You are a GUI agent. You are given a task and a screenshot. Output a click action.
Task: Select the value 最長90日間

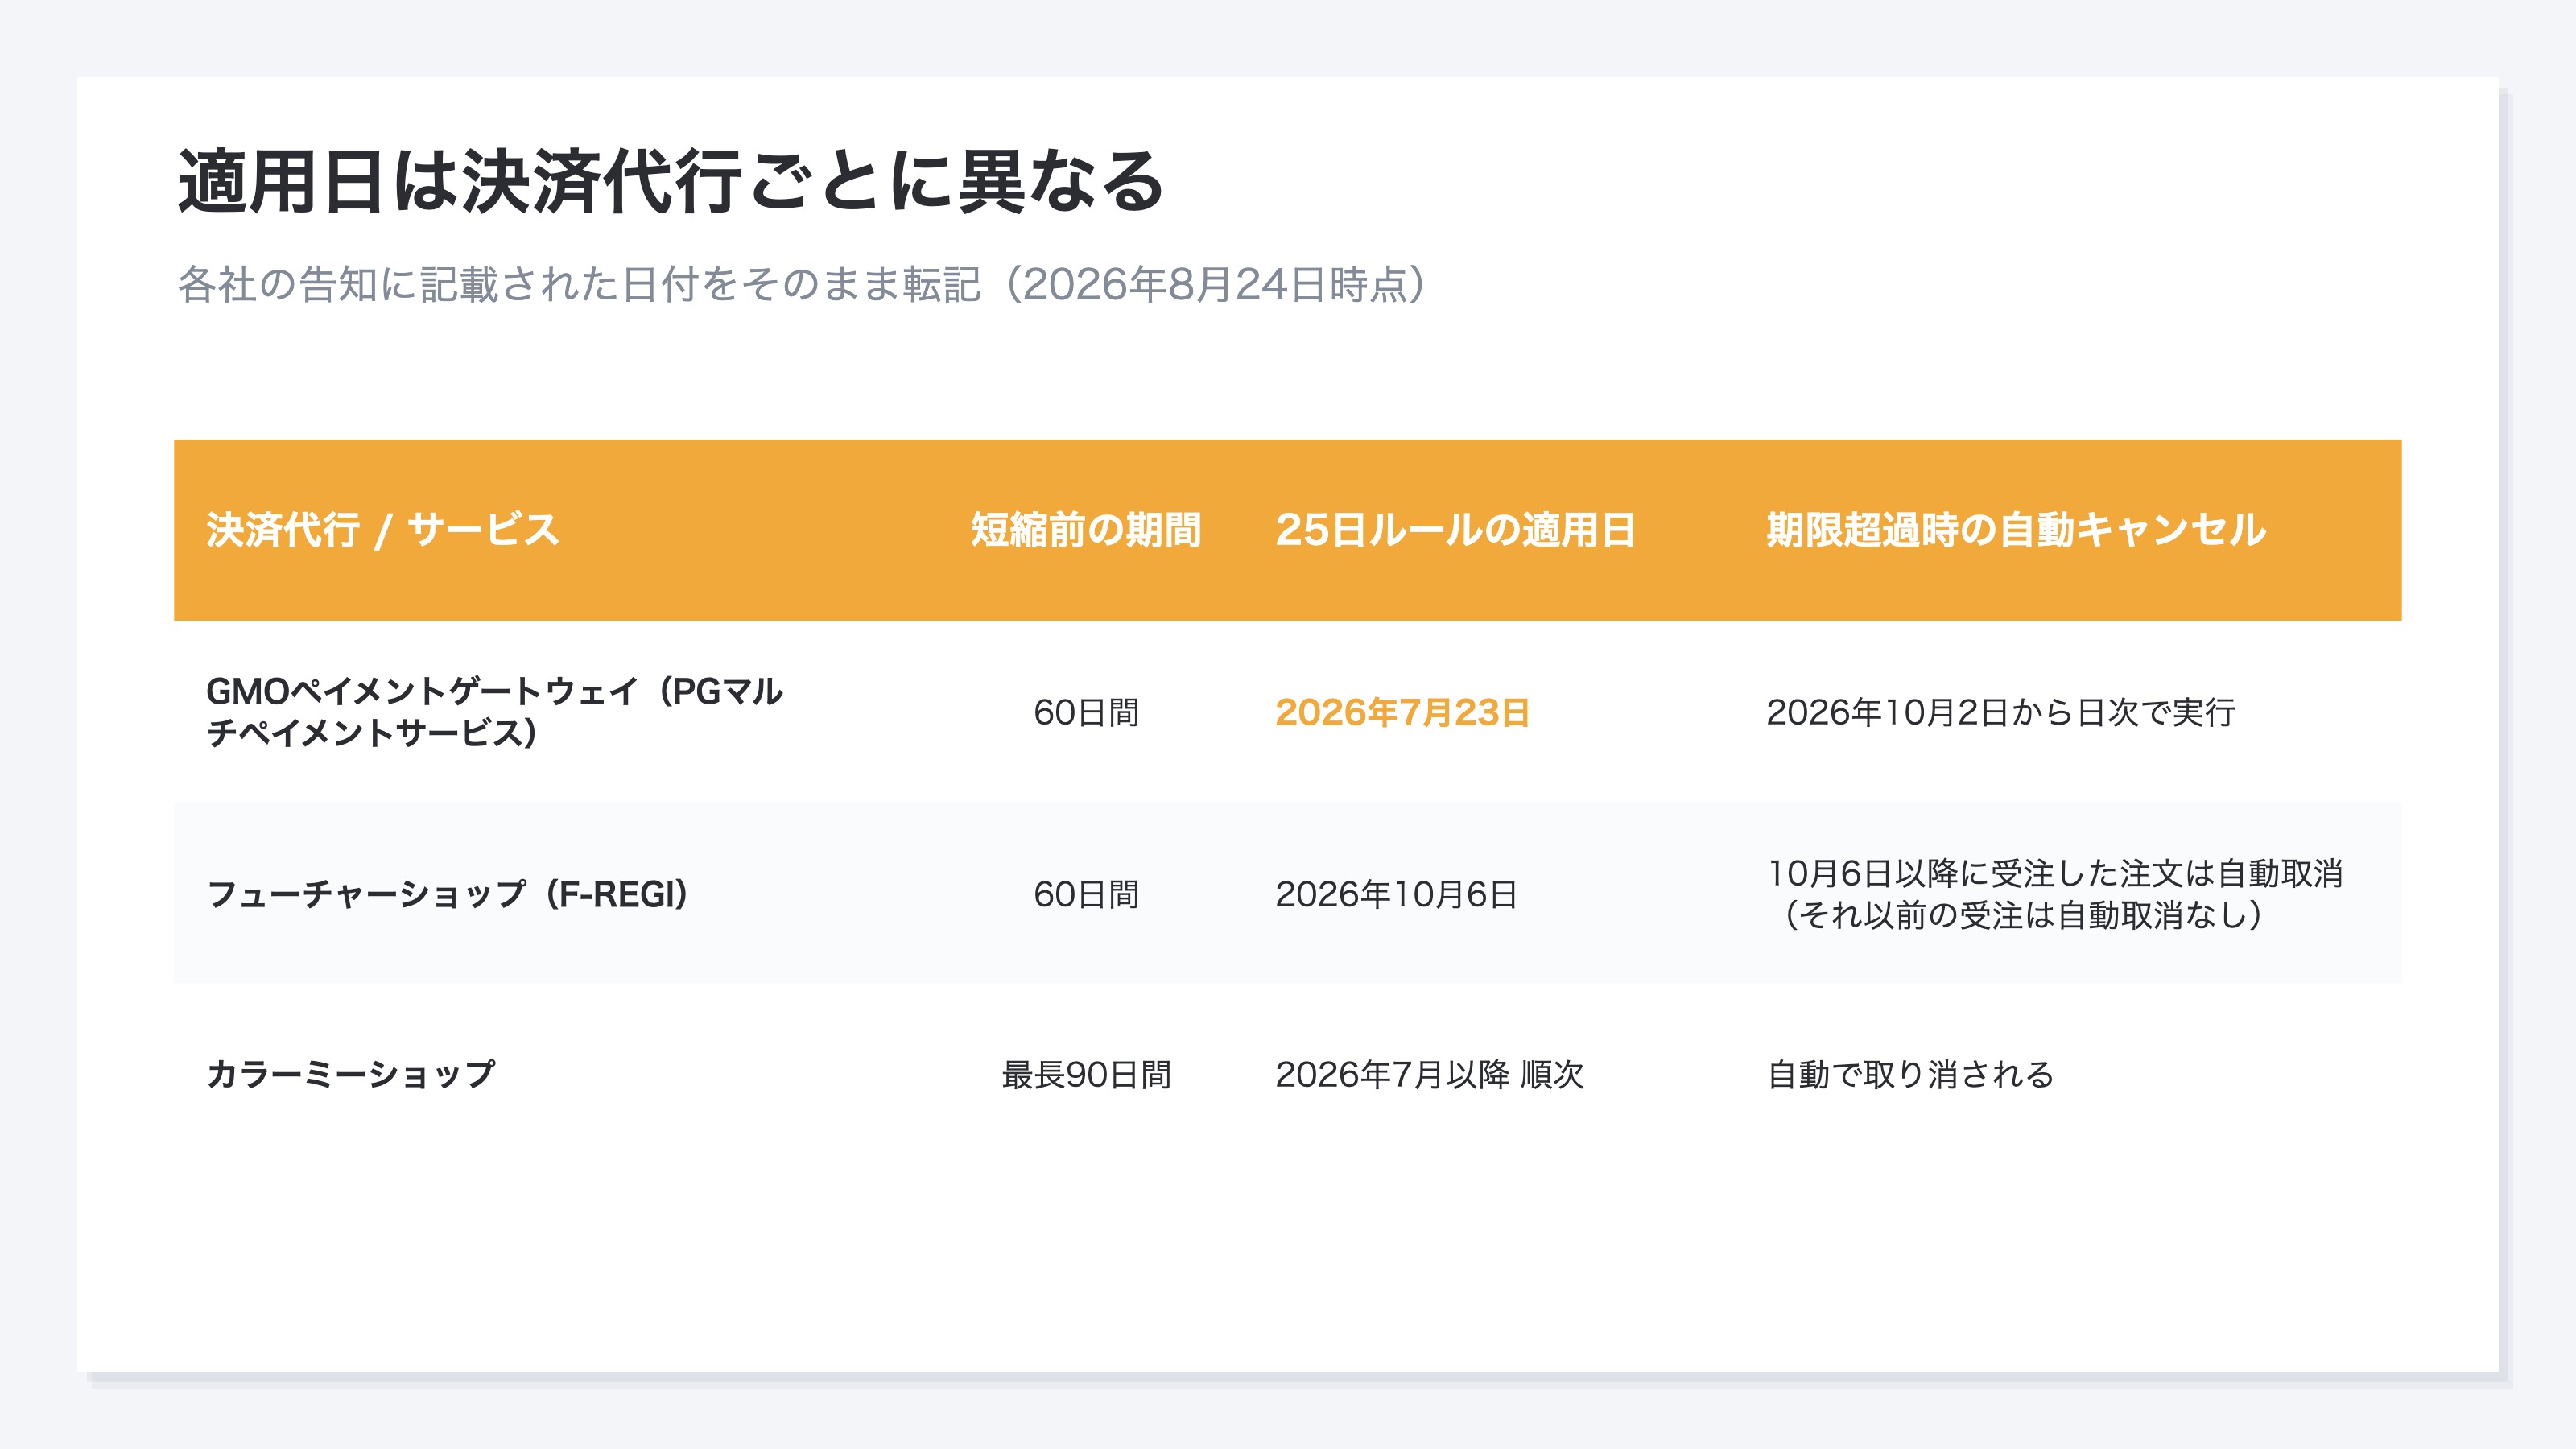click(x=1086, y=1074)
